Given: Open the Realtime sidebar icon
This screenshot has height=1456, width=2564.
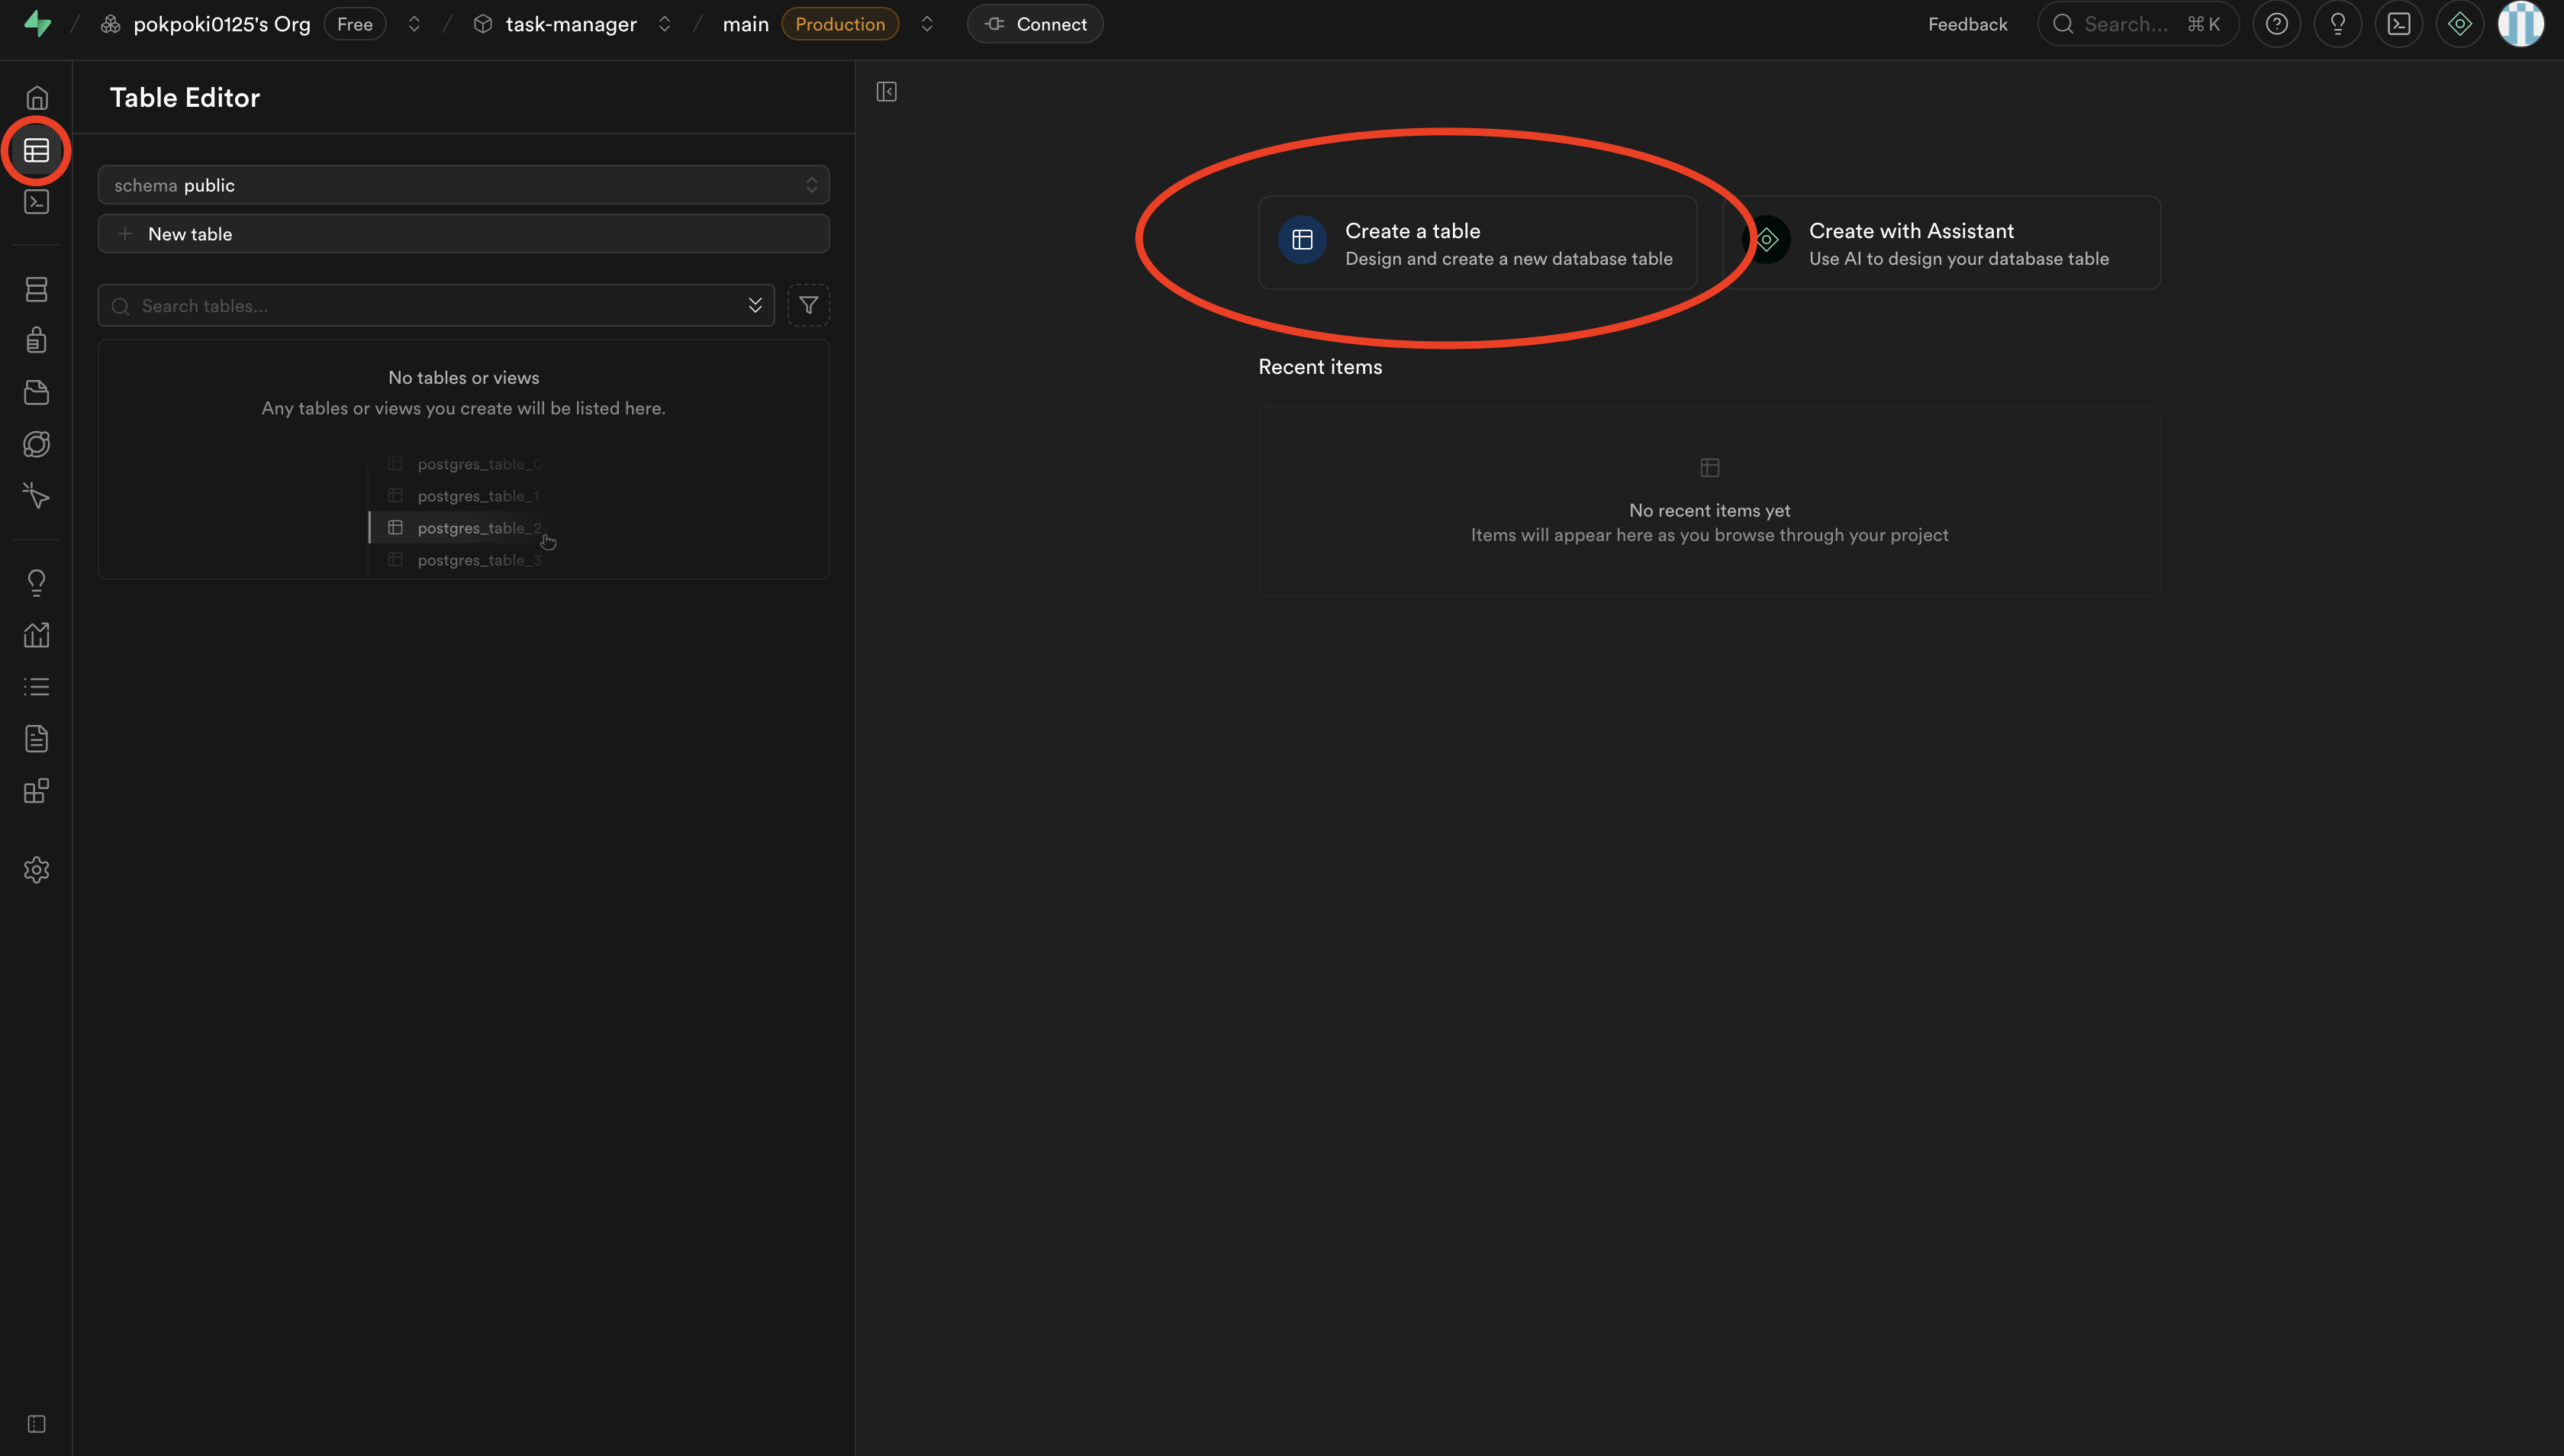Looking at the screenshot, I should point(36,496).
